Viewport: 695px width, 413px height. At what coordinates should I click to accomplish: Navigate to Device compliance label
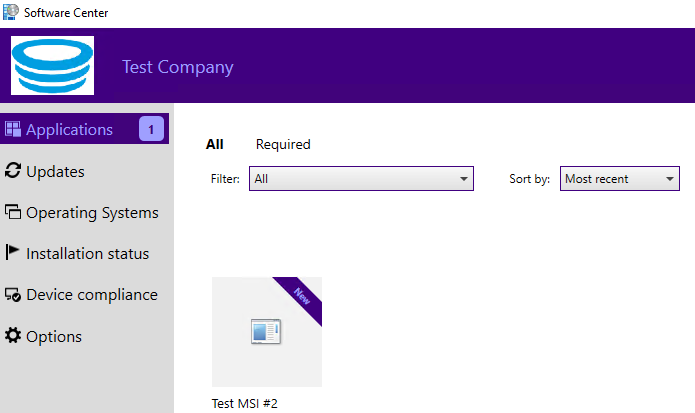pyautogui.click(x=92, y=295)
